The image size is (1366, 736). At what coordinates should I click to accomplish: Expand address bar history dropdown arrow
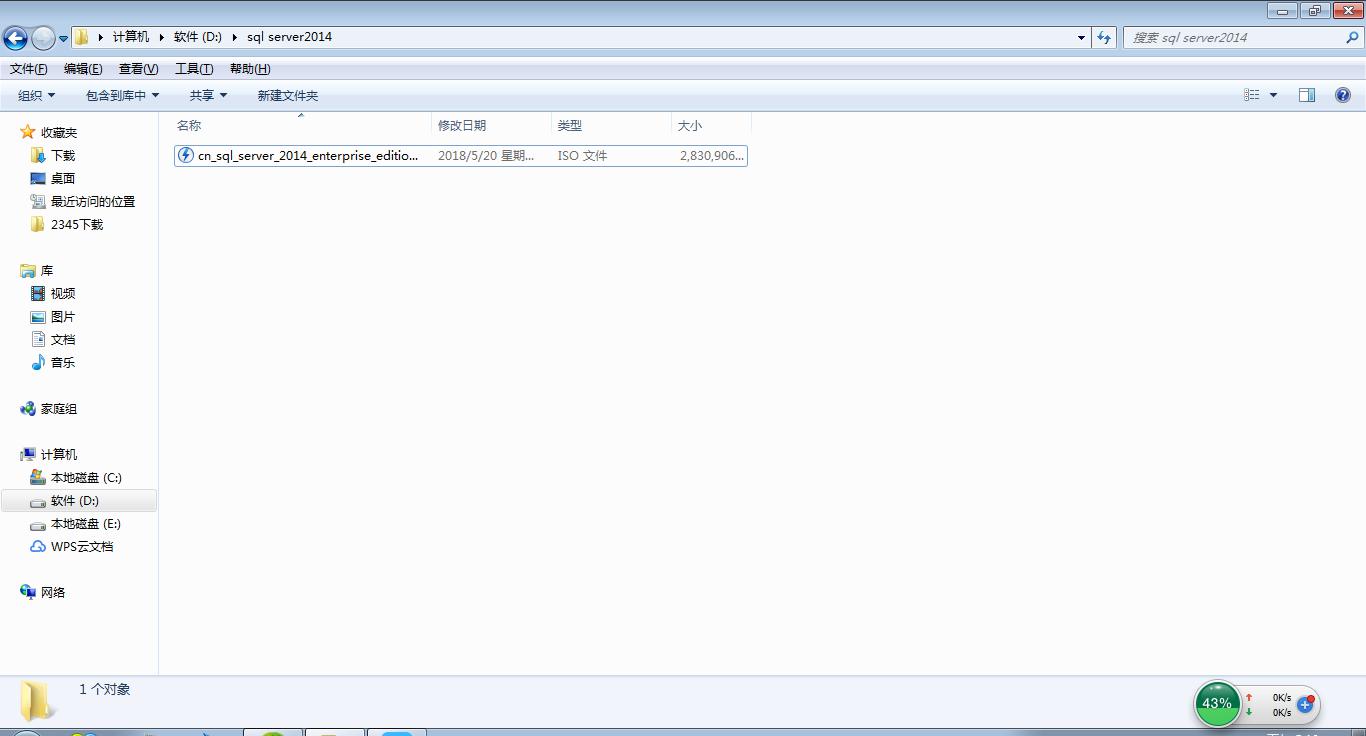click(x=1081, y=37)
